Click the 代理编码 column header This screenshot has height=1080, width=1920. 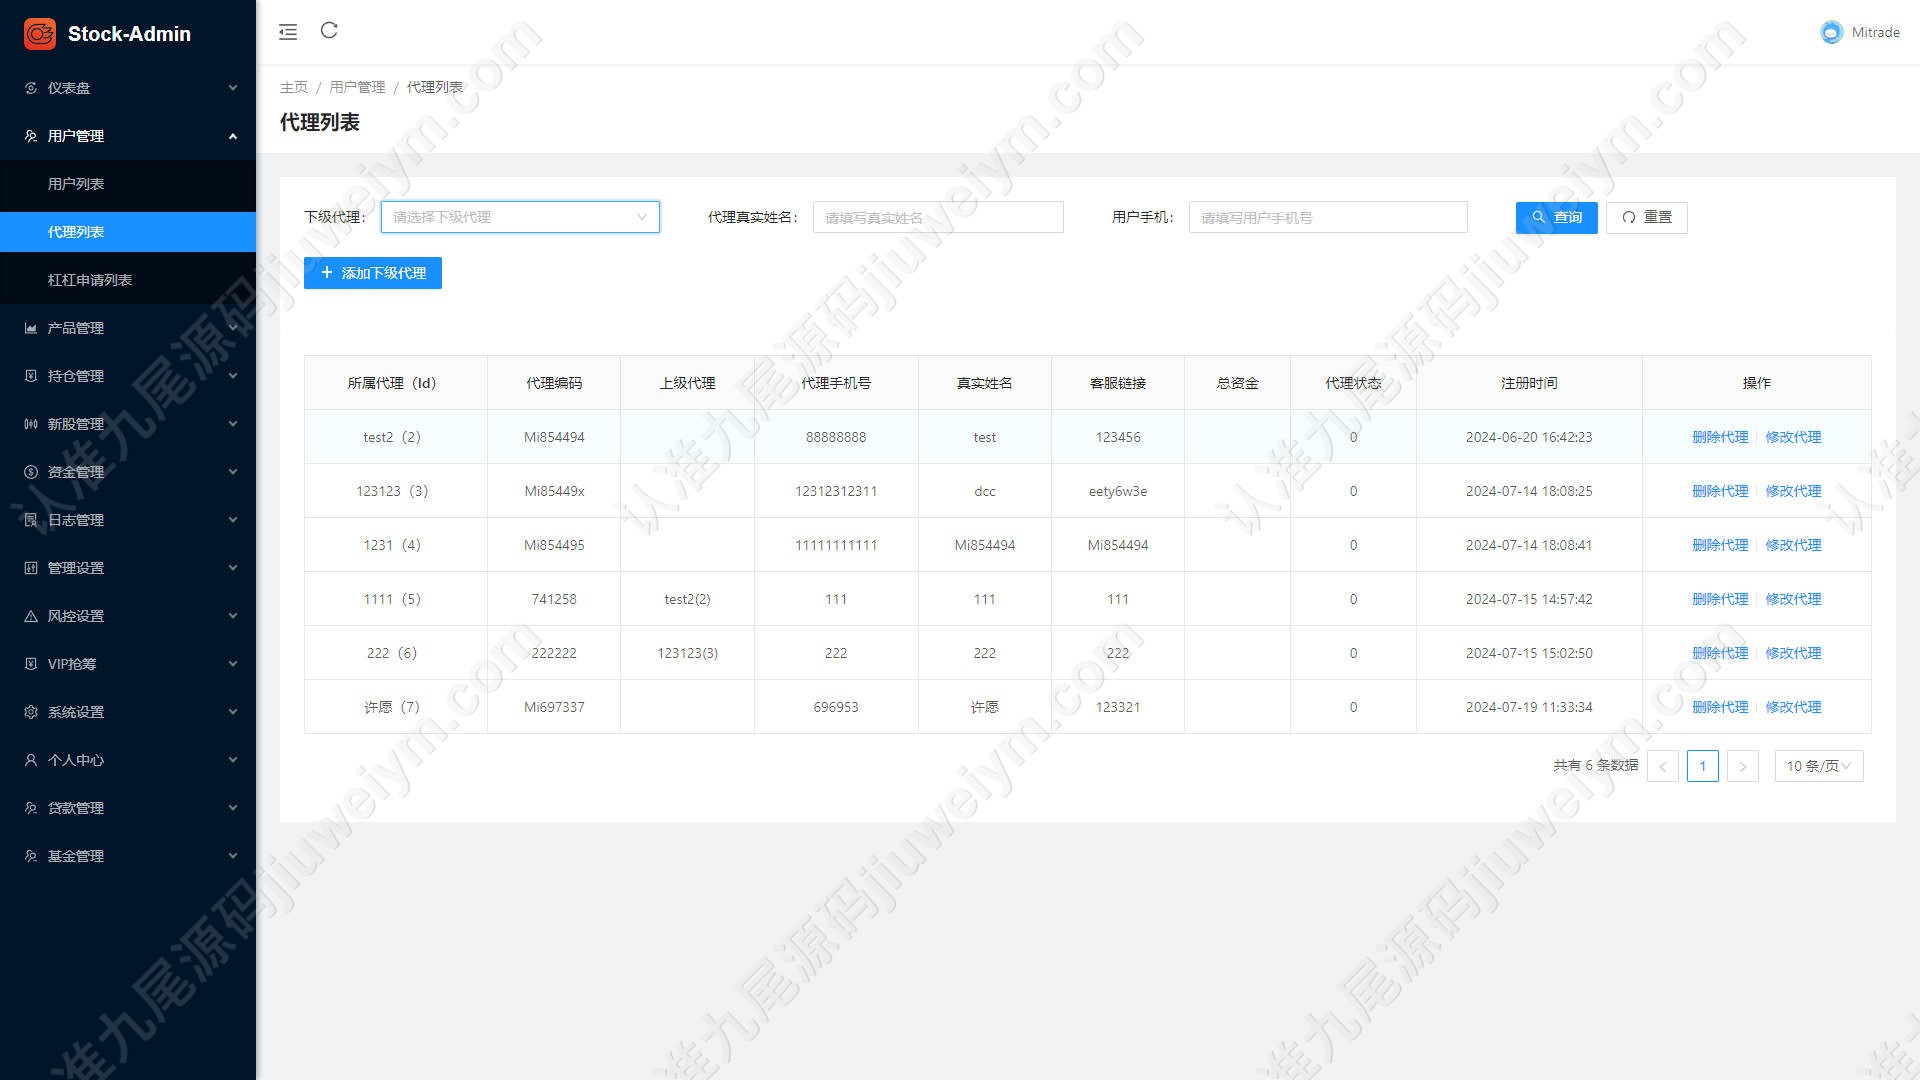click(x=554, y=383)
